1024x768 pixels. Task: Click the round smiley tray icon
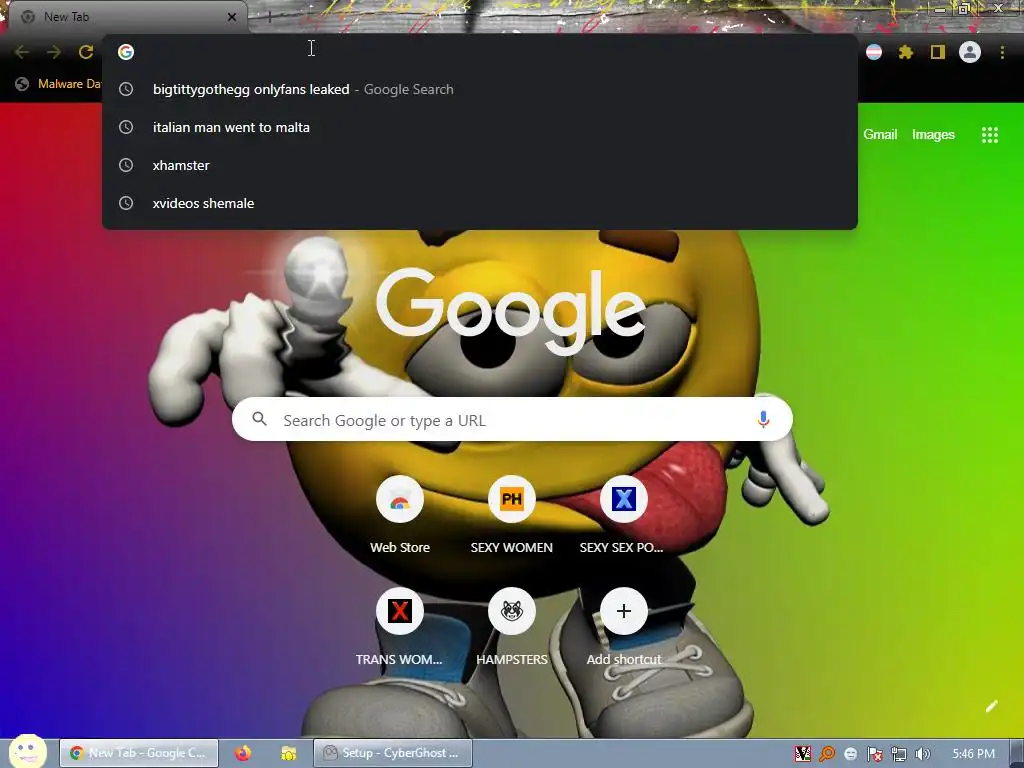pyautogui.click(x=850, y=754)
